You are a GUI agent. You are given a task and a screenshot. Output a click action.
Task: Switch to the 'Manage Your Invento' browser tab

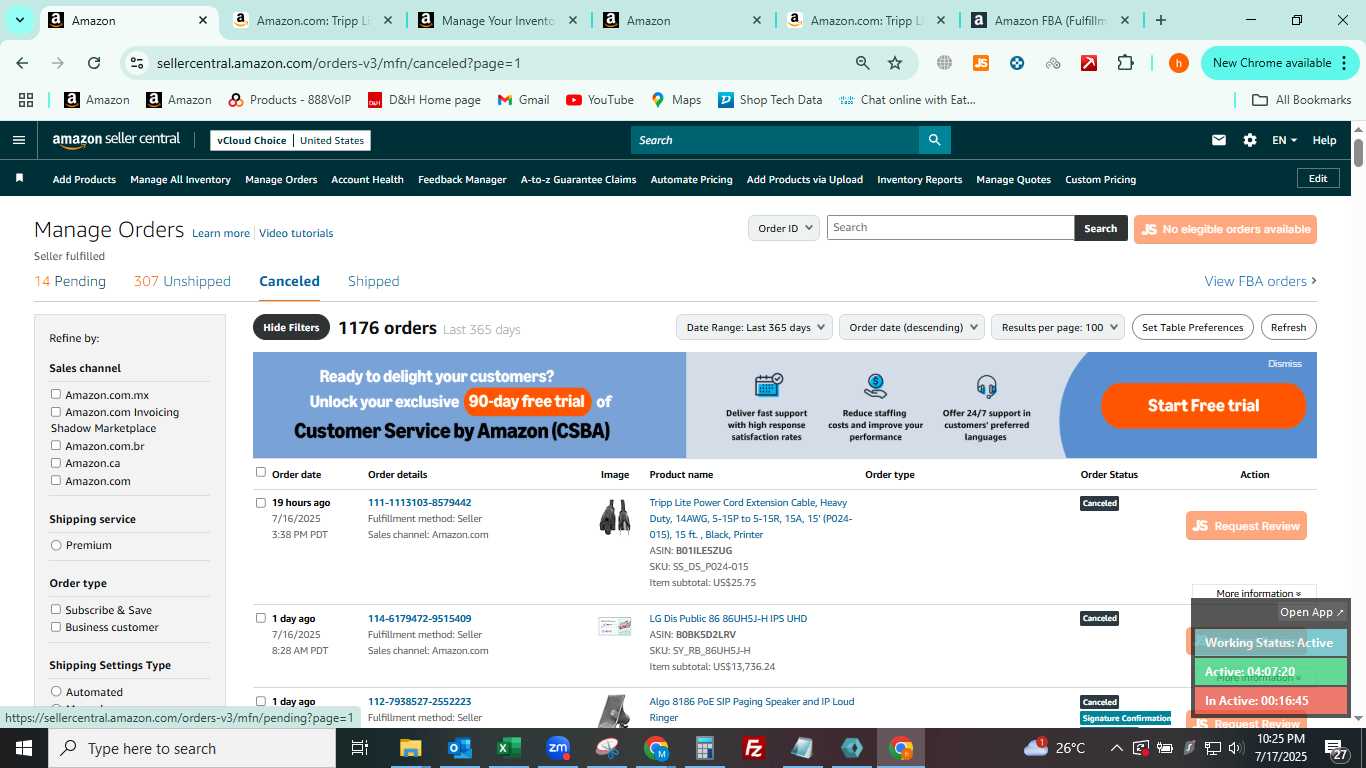point(497,20)
